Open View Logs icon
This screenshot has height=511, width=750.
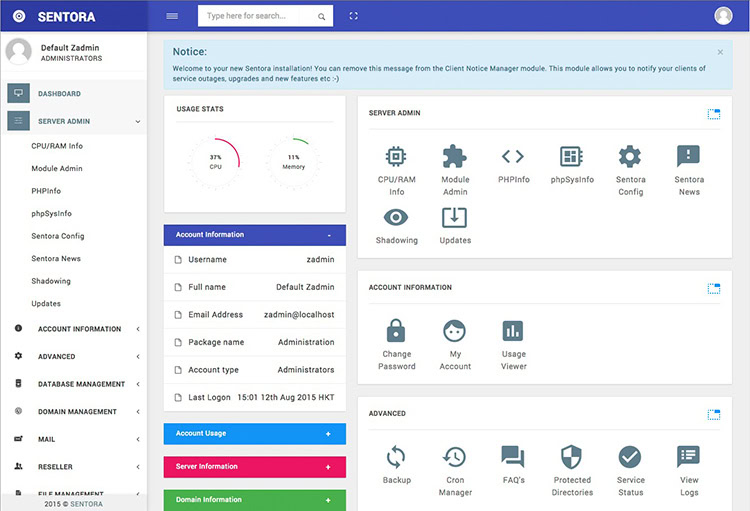click(688, 456)
